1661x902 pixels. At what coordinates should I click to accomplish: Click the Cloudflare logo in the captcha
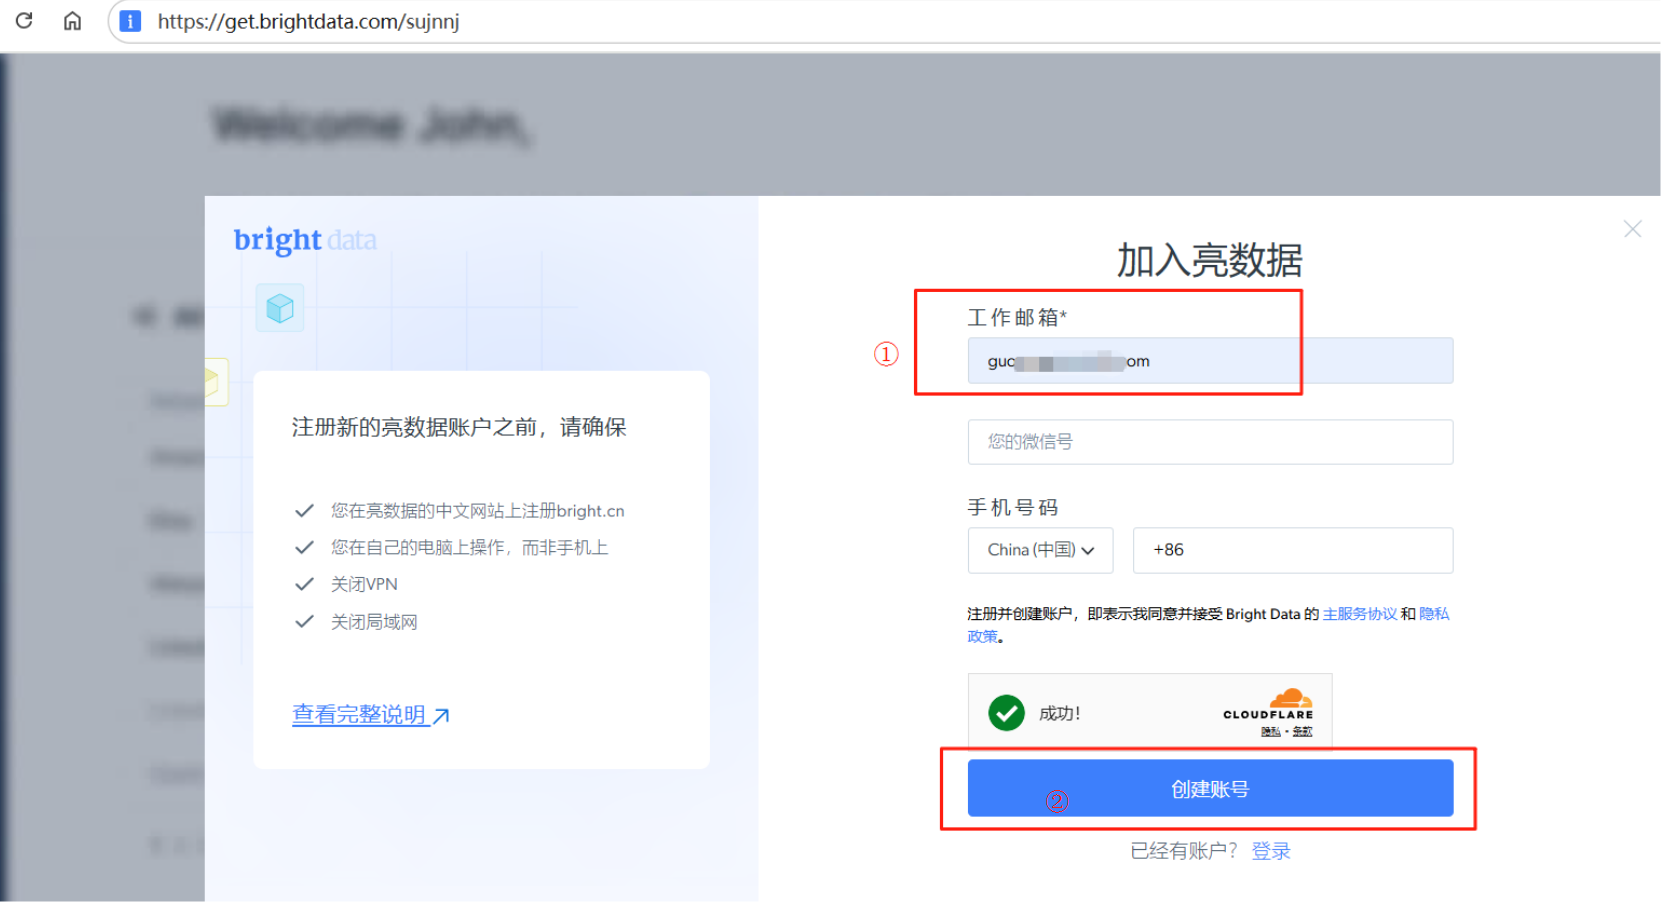point(1268,704)
